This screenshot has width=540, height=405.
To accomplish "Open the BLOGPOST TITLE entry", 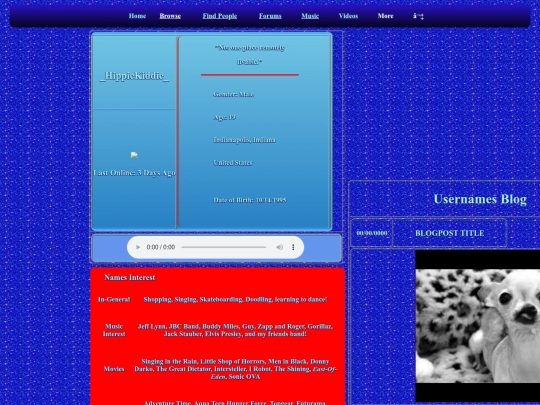I will [449, 233].
